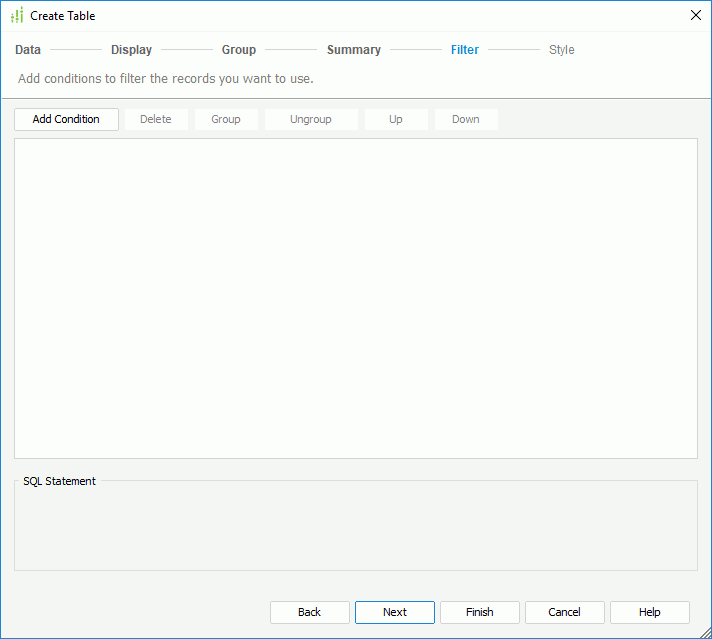Click inside the empty conditions list area

click(x=356, y=298)
